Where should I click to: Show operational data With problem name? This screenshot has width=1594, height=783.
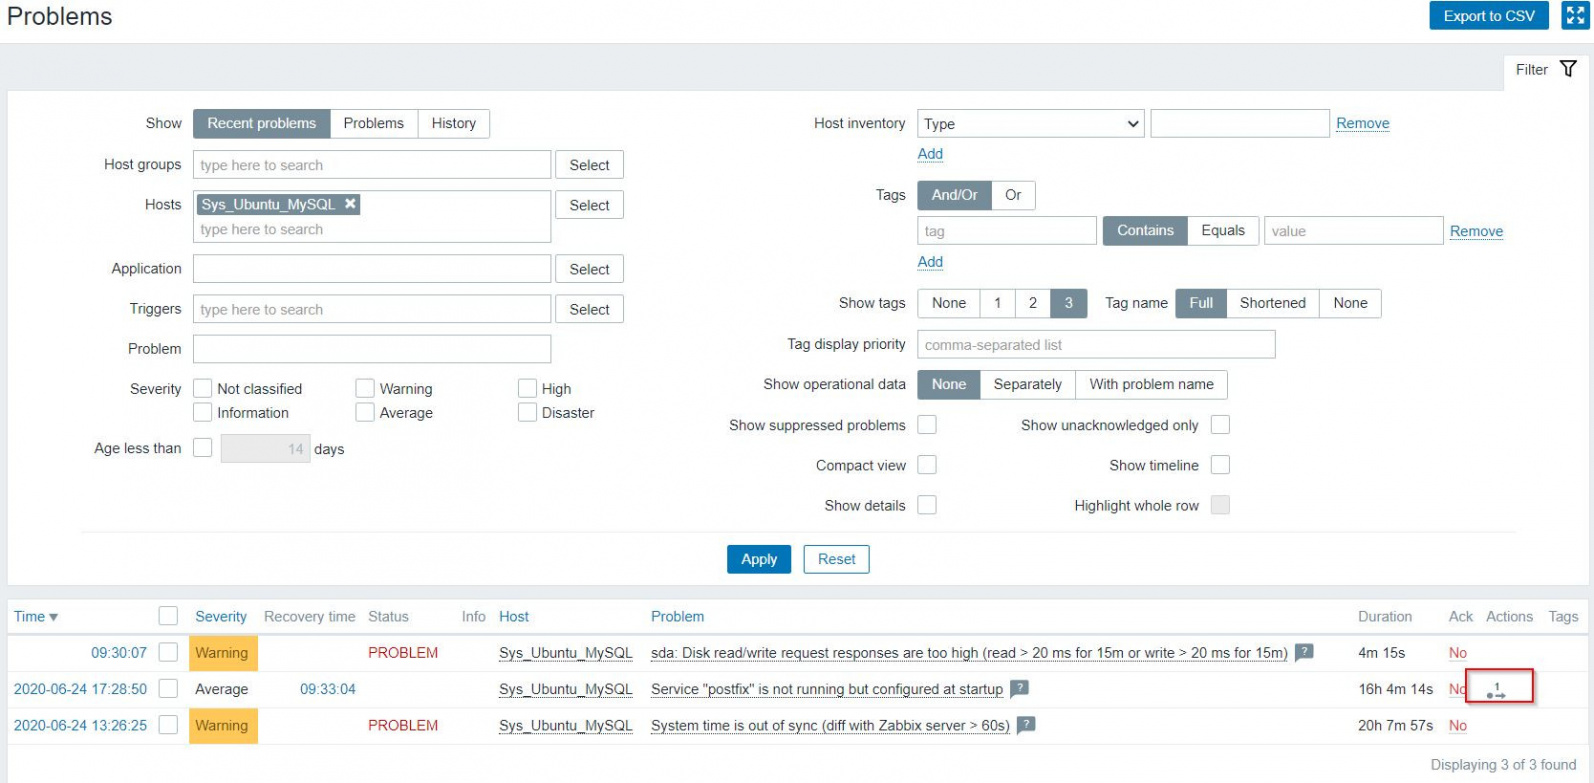1152,384
